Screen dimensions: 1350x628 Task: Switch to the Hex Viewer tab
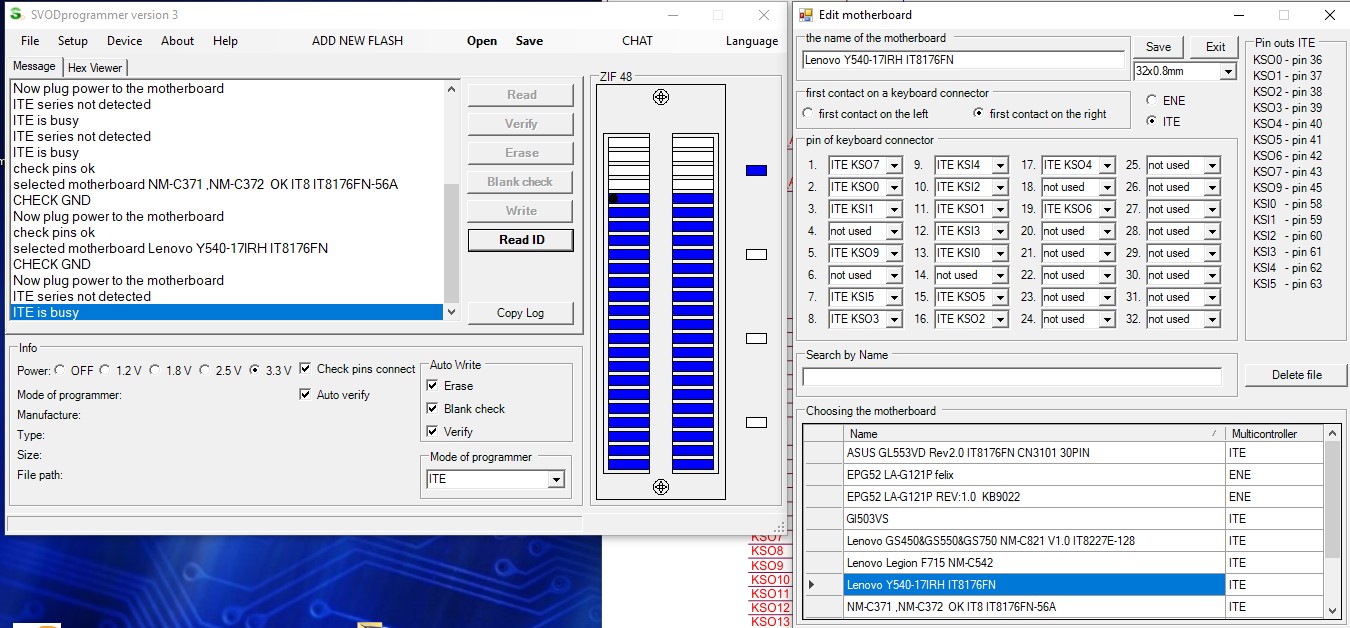click(x=94, y=68)
